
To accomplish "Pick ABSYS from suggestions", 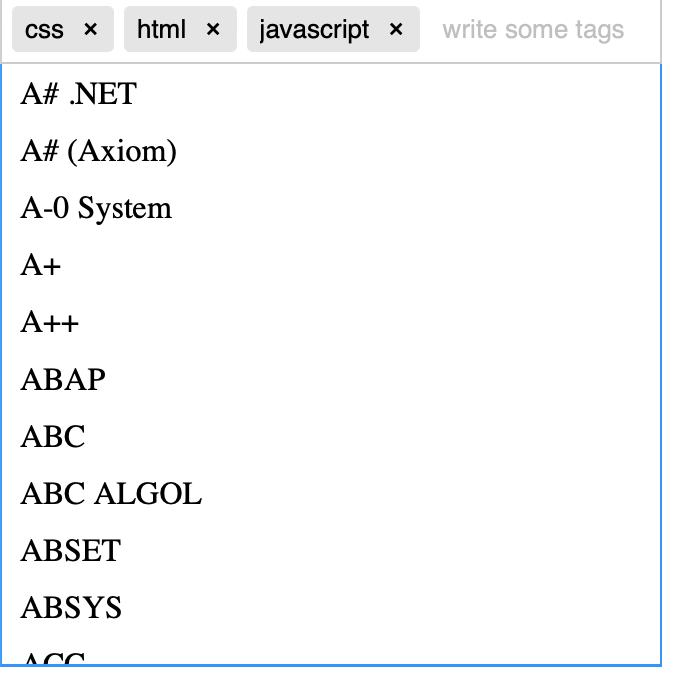I will pyautogui.click(x=331, y=607).
